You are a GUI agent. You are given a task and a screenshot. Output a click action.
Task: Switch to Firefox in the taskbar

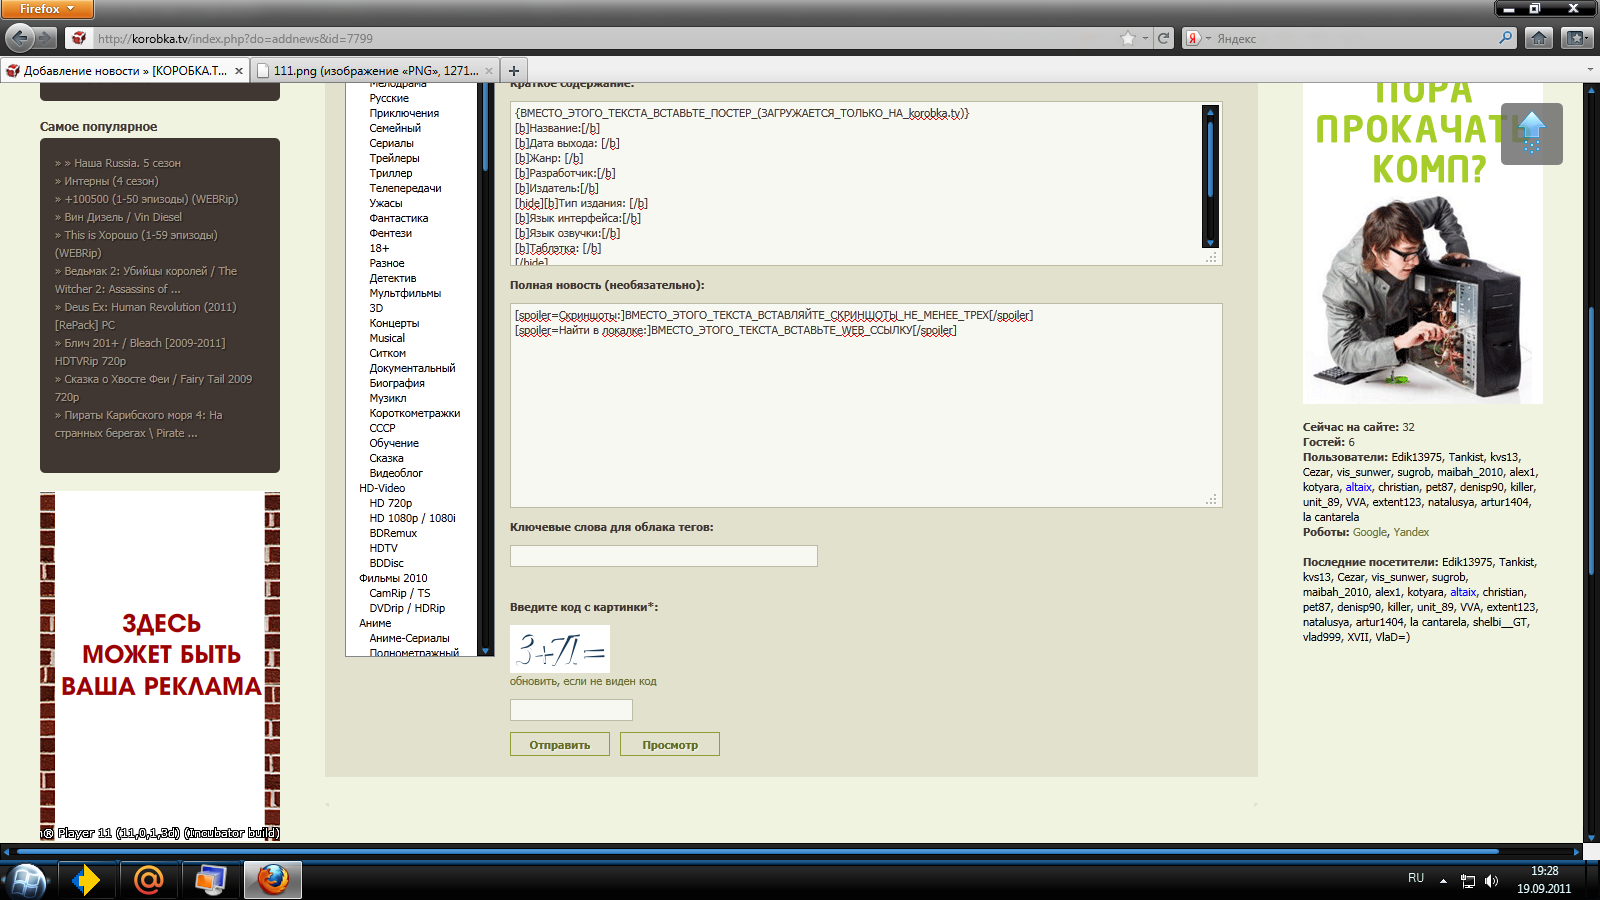[x=272, y=880]
